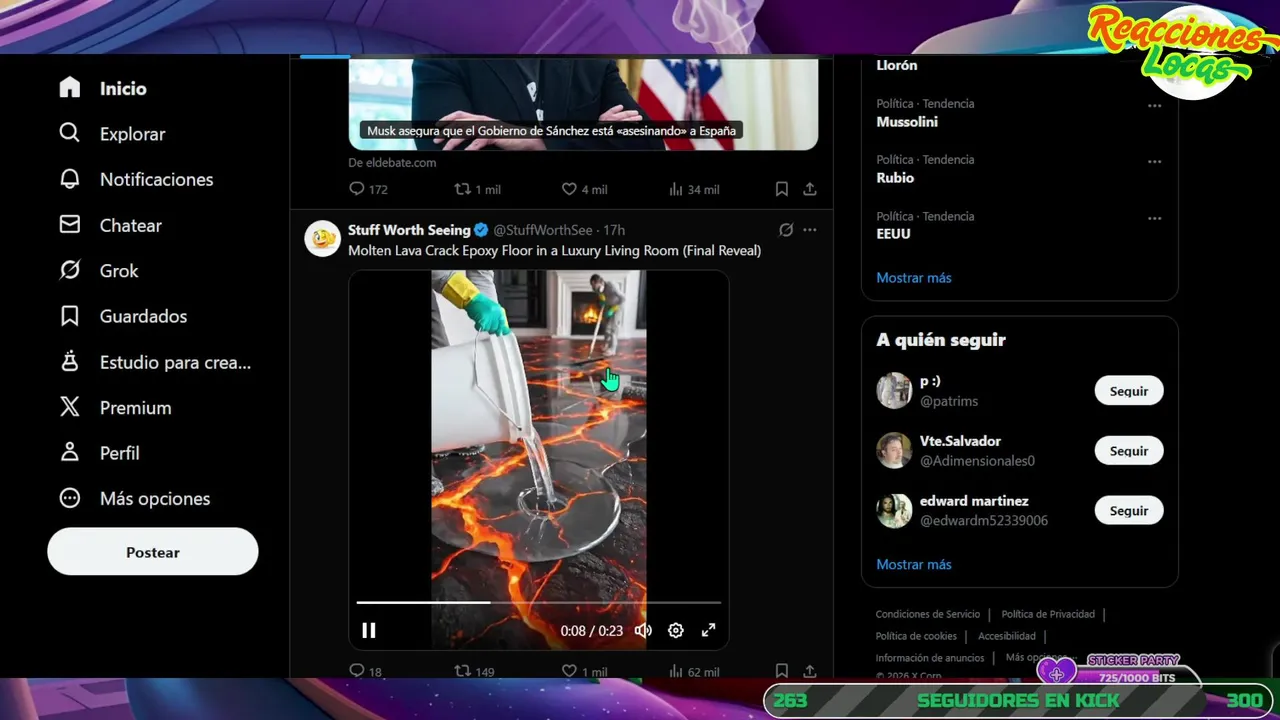1280x720 pixels.
Task: Enter fullscreen on the lava video
Action: tap(708, 630)
